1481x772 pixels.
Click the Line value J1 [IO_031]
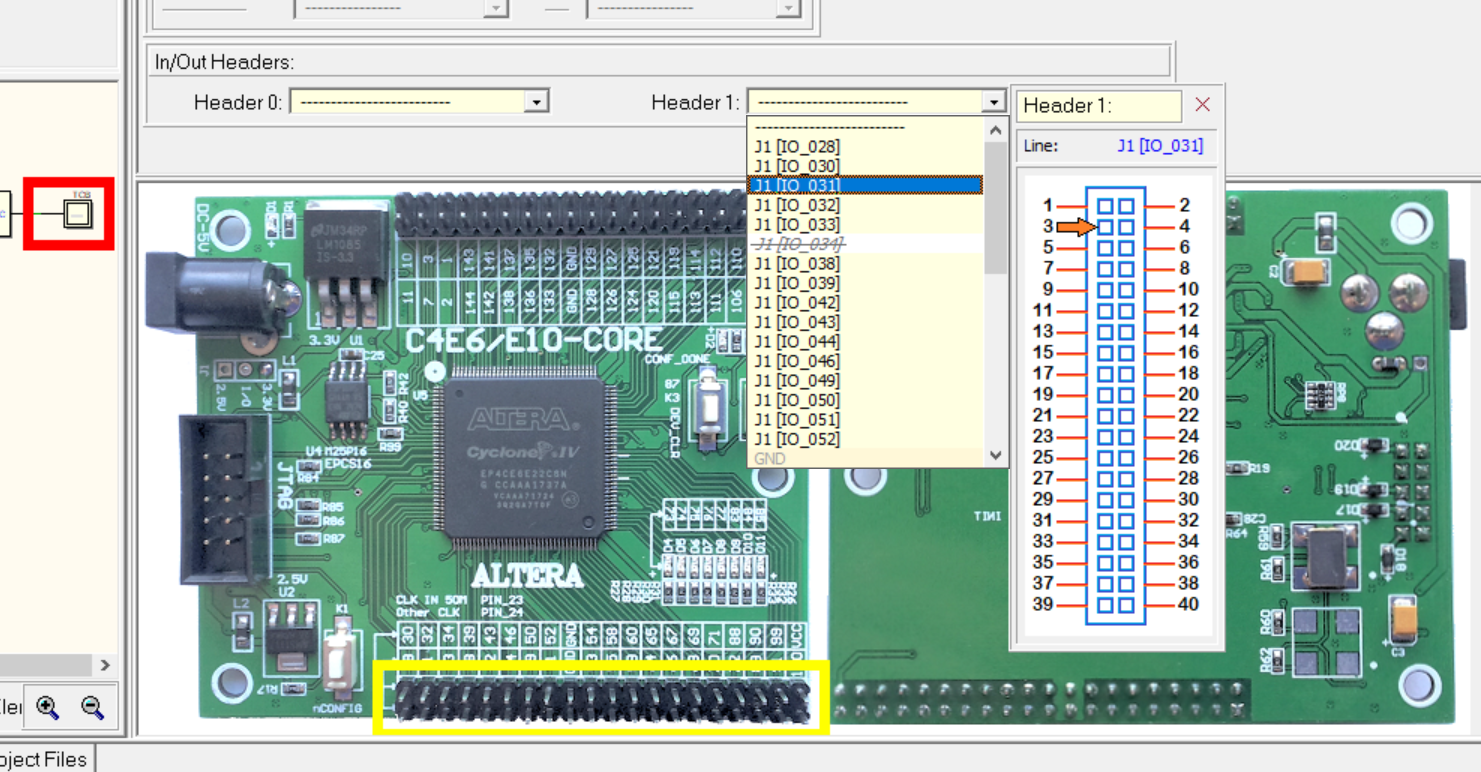(x=1160, y=146)
